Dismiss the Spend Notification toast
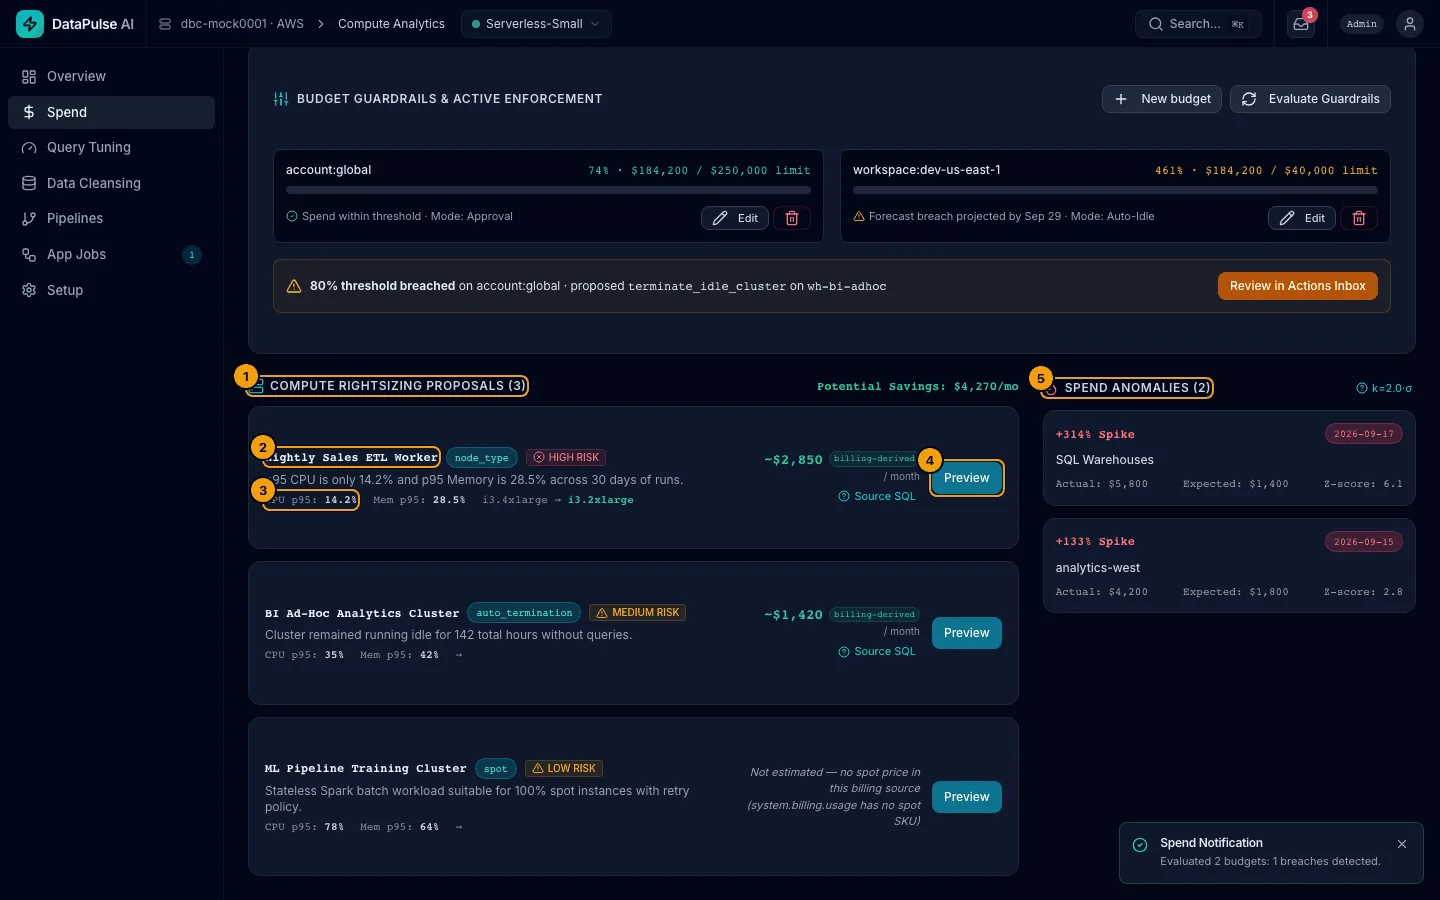 pyautogui.click(x=1402, y=844)
